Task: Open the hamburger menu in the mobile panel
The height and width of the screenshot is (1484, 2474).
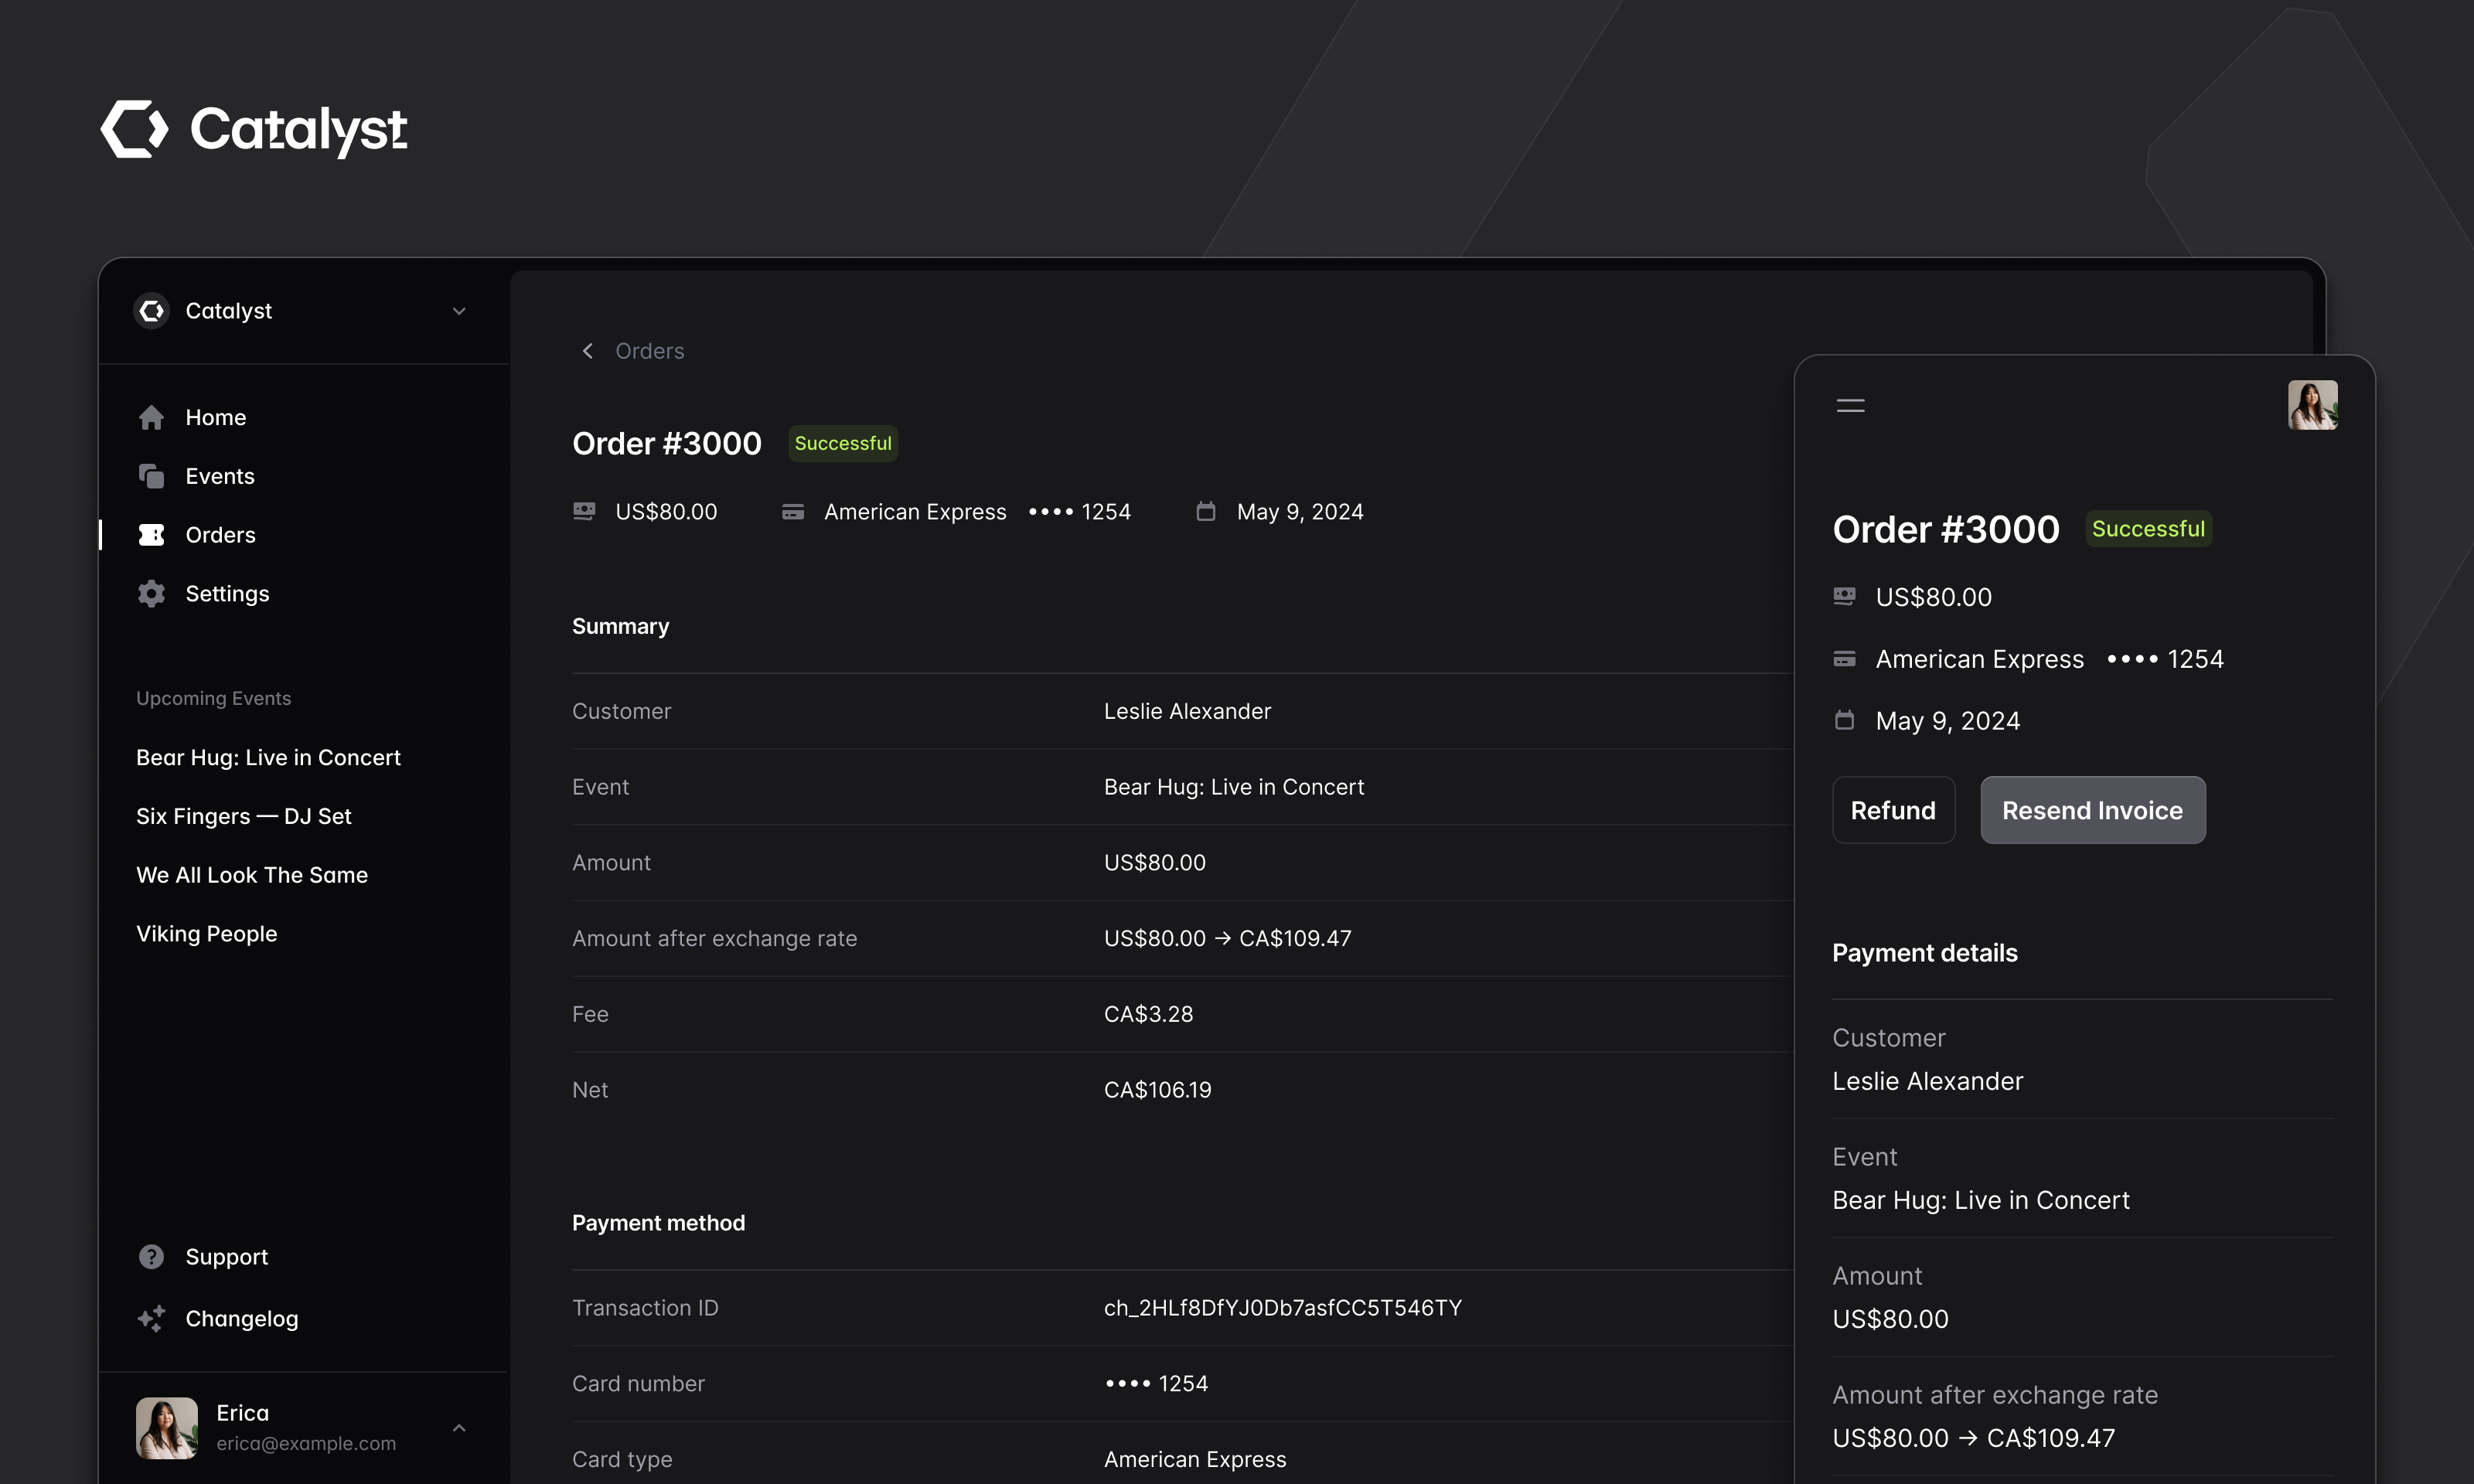Action: tap(1849, 405)
